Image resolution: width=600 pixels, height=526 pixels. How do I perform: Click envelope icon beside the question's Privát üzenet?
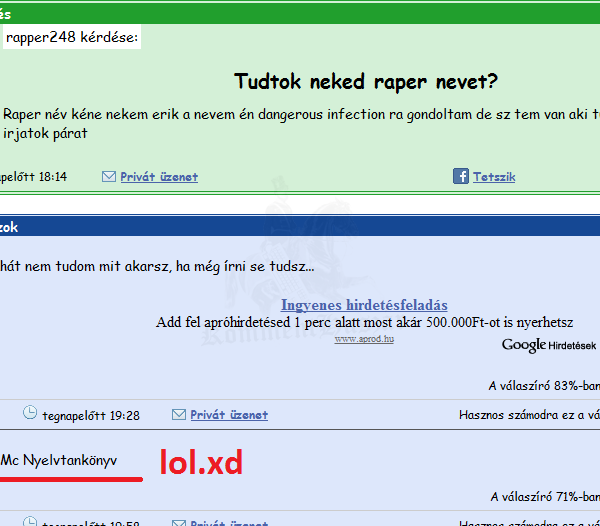click(109, 176)
